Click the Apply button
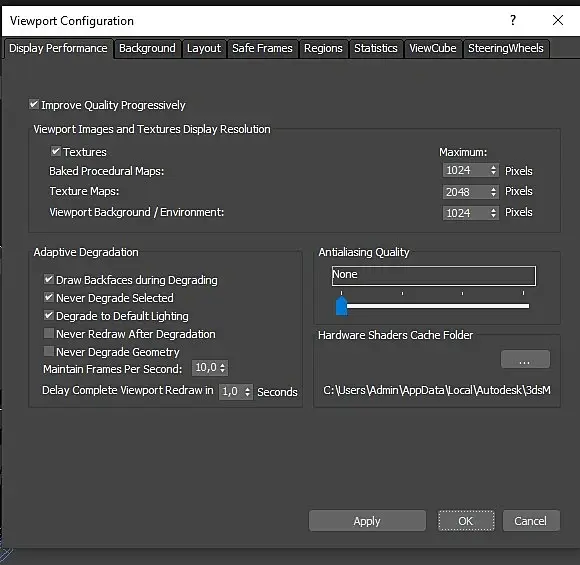Viewport: 580px width, 565px height. pyautogui.click(x=367, y=521)
